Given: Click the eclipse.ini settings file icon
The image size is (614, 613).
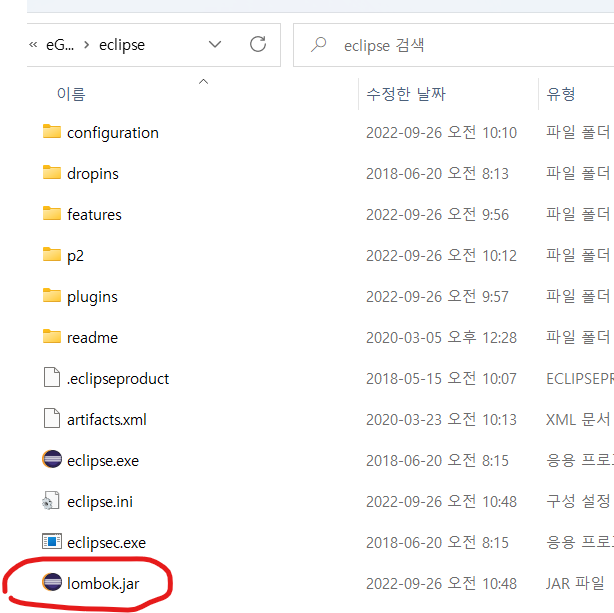Looking at the screenshot, I should [x=51, y=501].
